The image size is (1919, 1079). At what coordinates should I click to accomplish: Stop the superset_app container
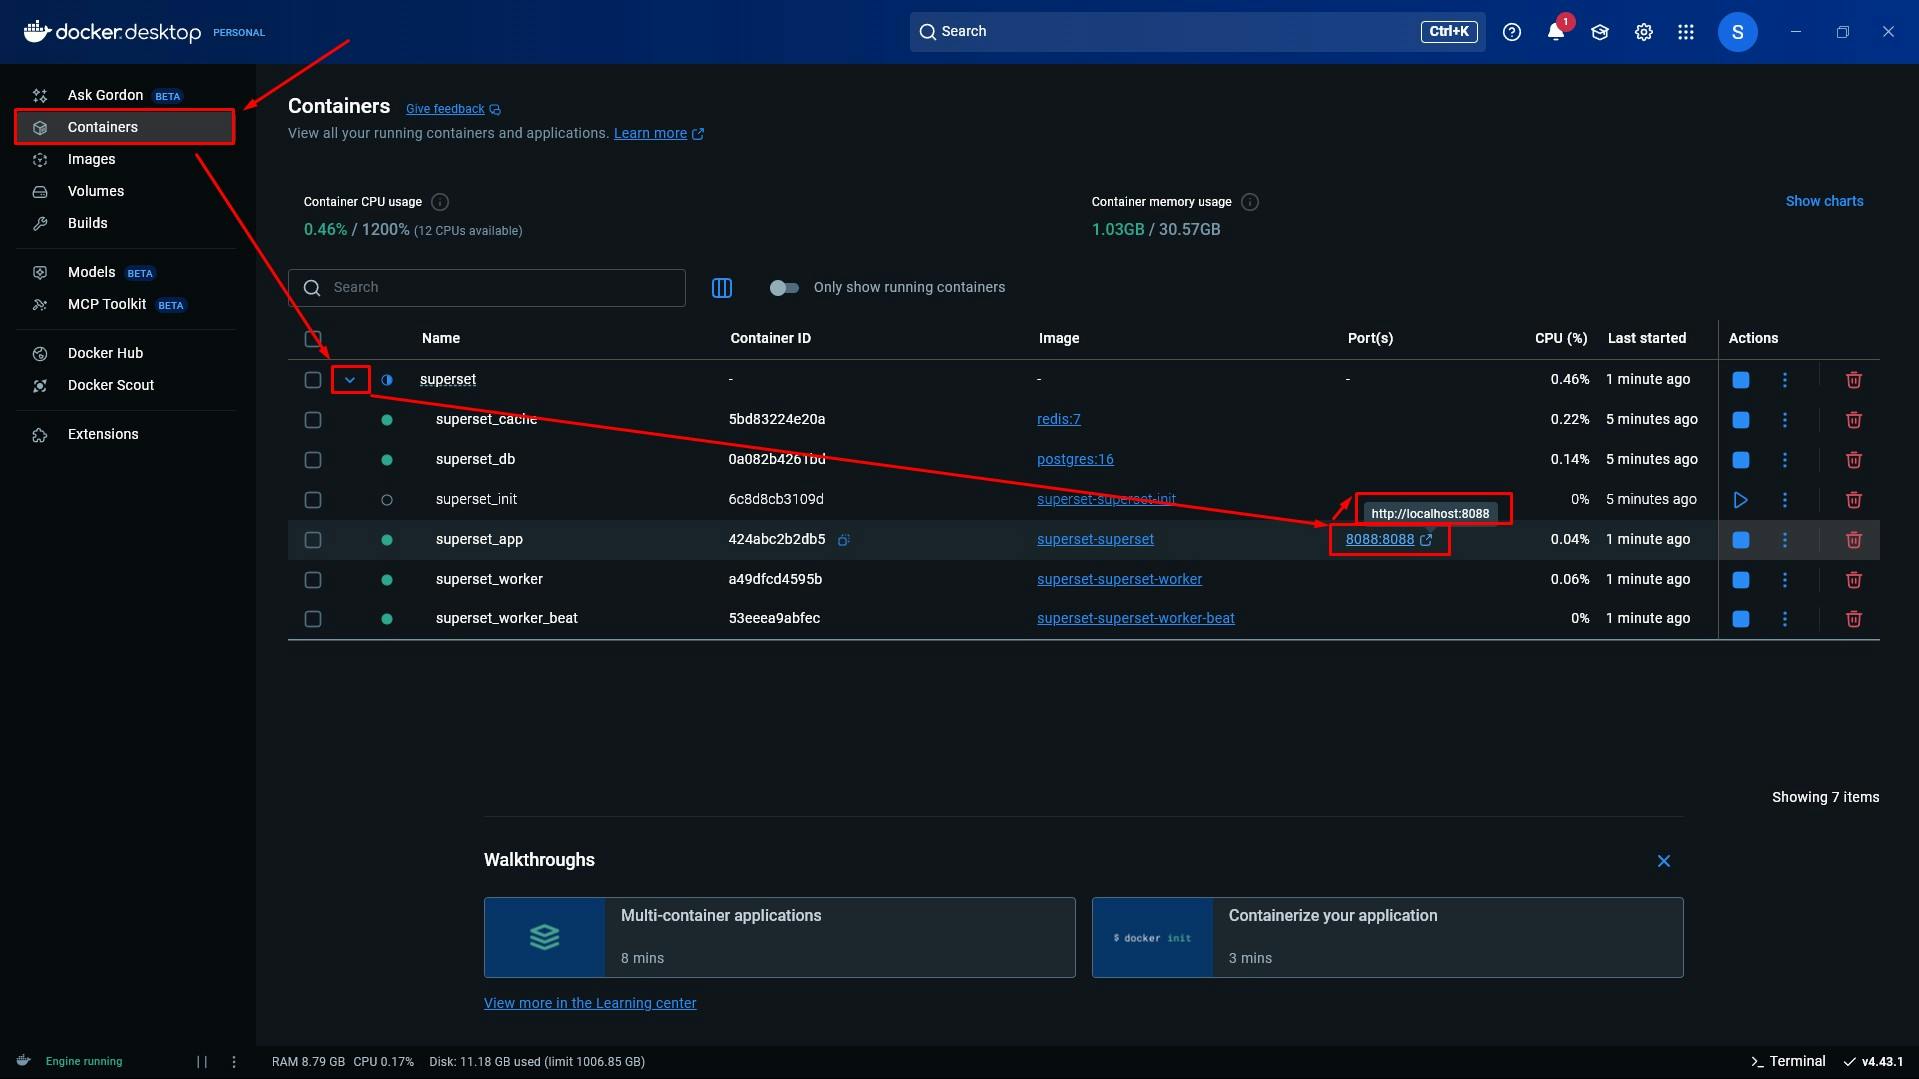1741,540
